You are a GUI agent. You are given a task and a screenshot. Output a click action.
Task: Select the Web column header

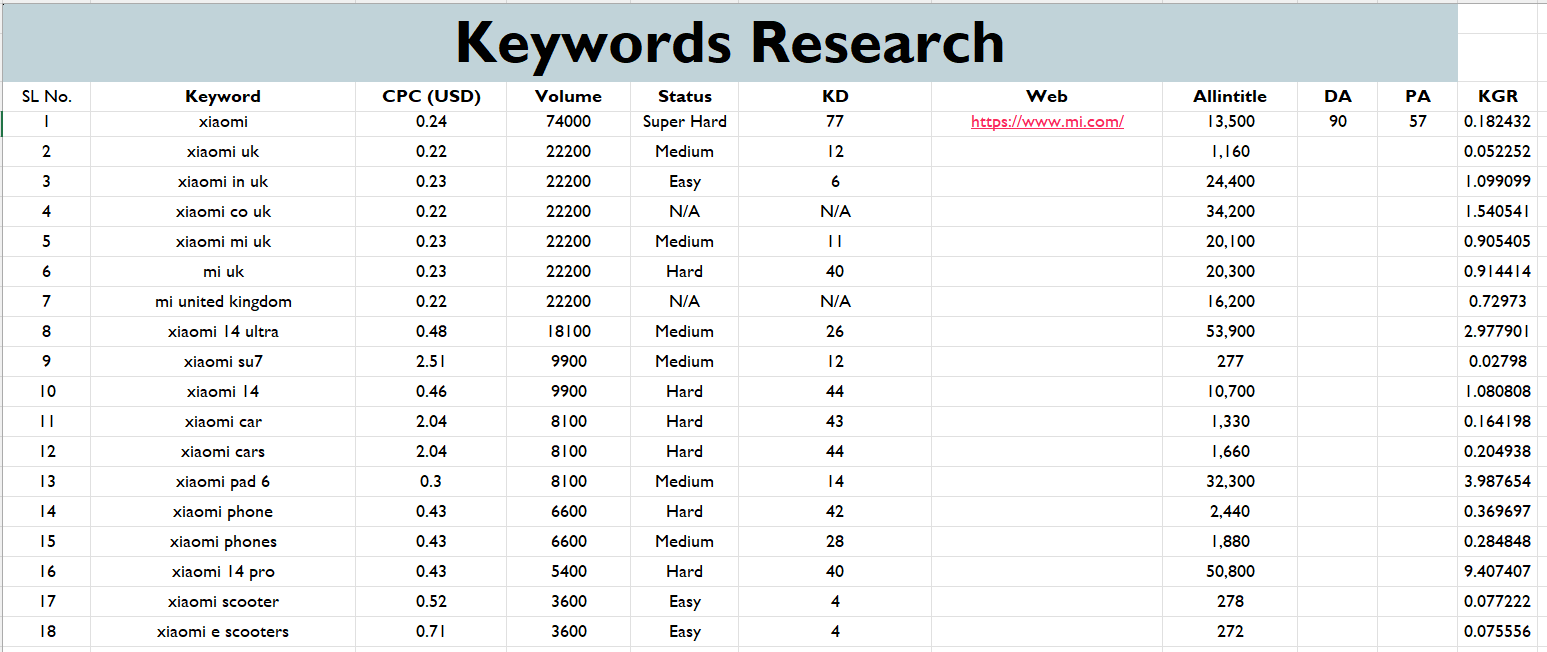tap(1047, 97)
